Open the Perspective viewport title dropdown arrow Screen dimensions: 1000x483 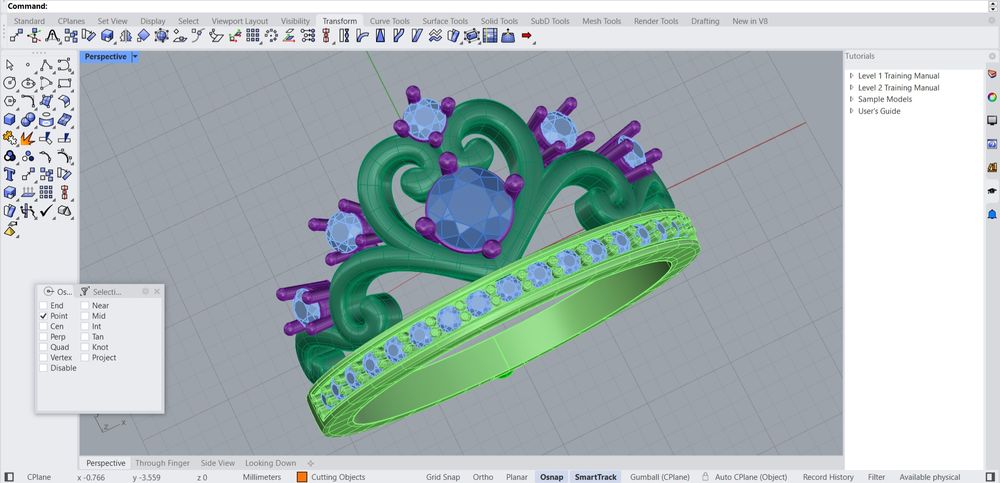pyautogui.click(x=135, y=57)
